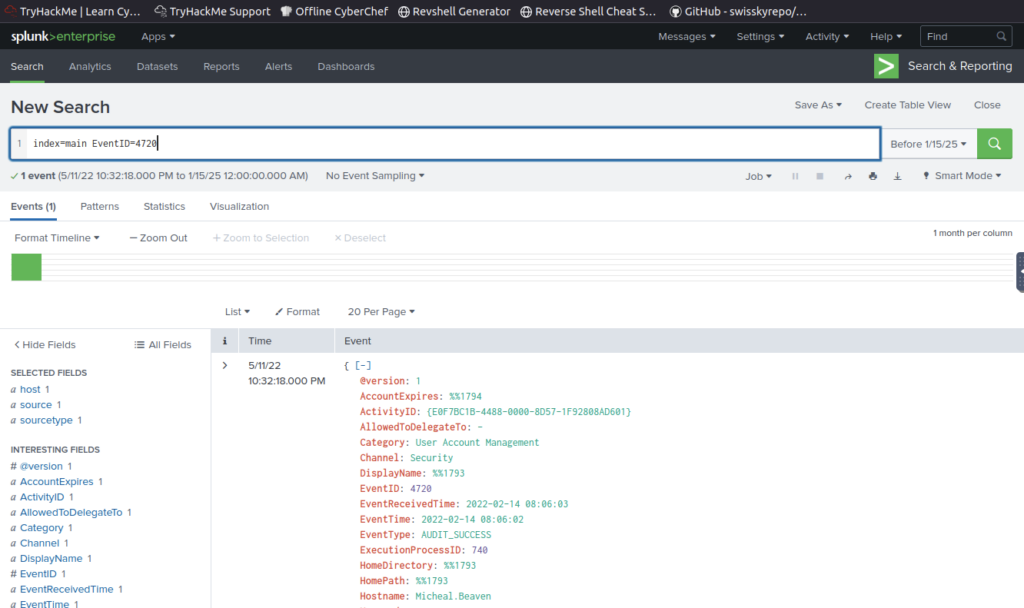Open the Revshell Generator bookmark

pos(454,11)
